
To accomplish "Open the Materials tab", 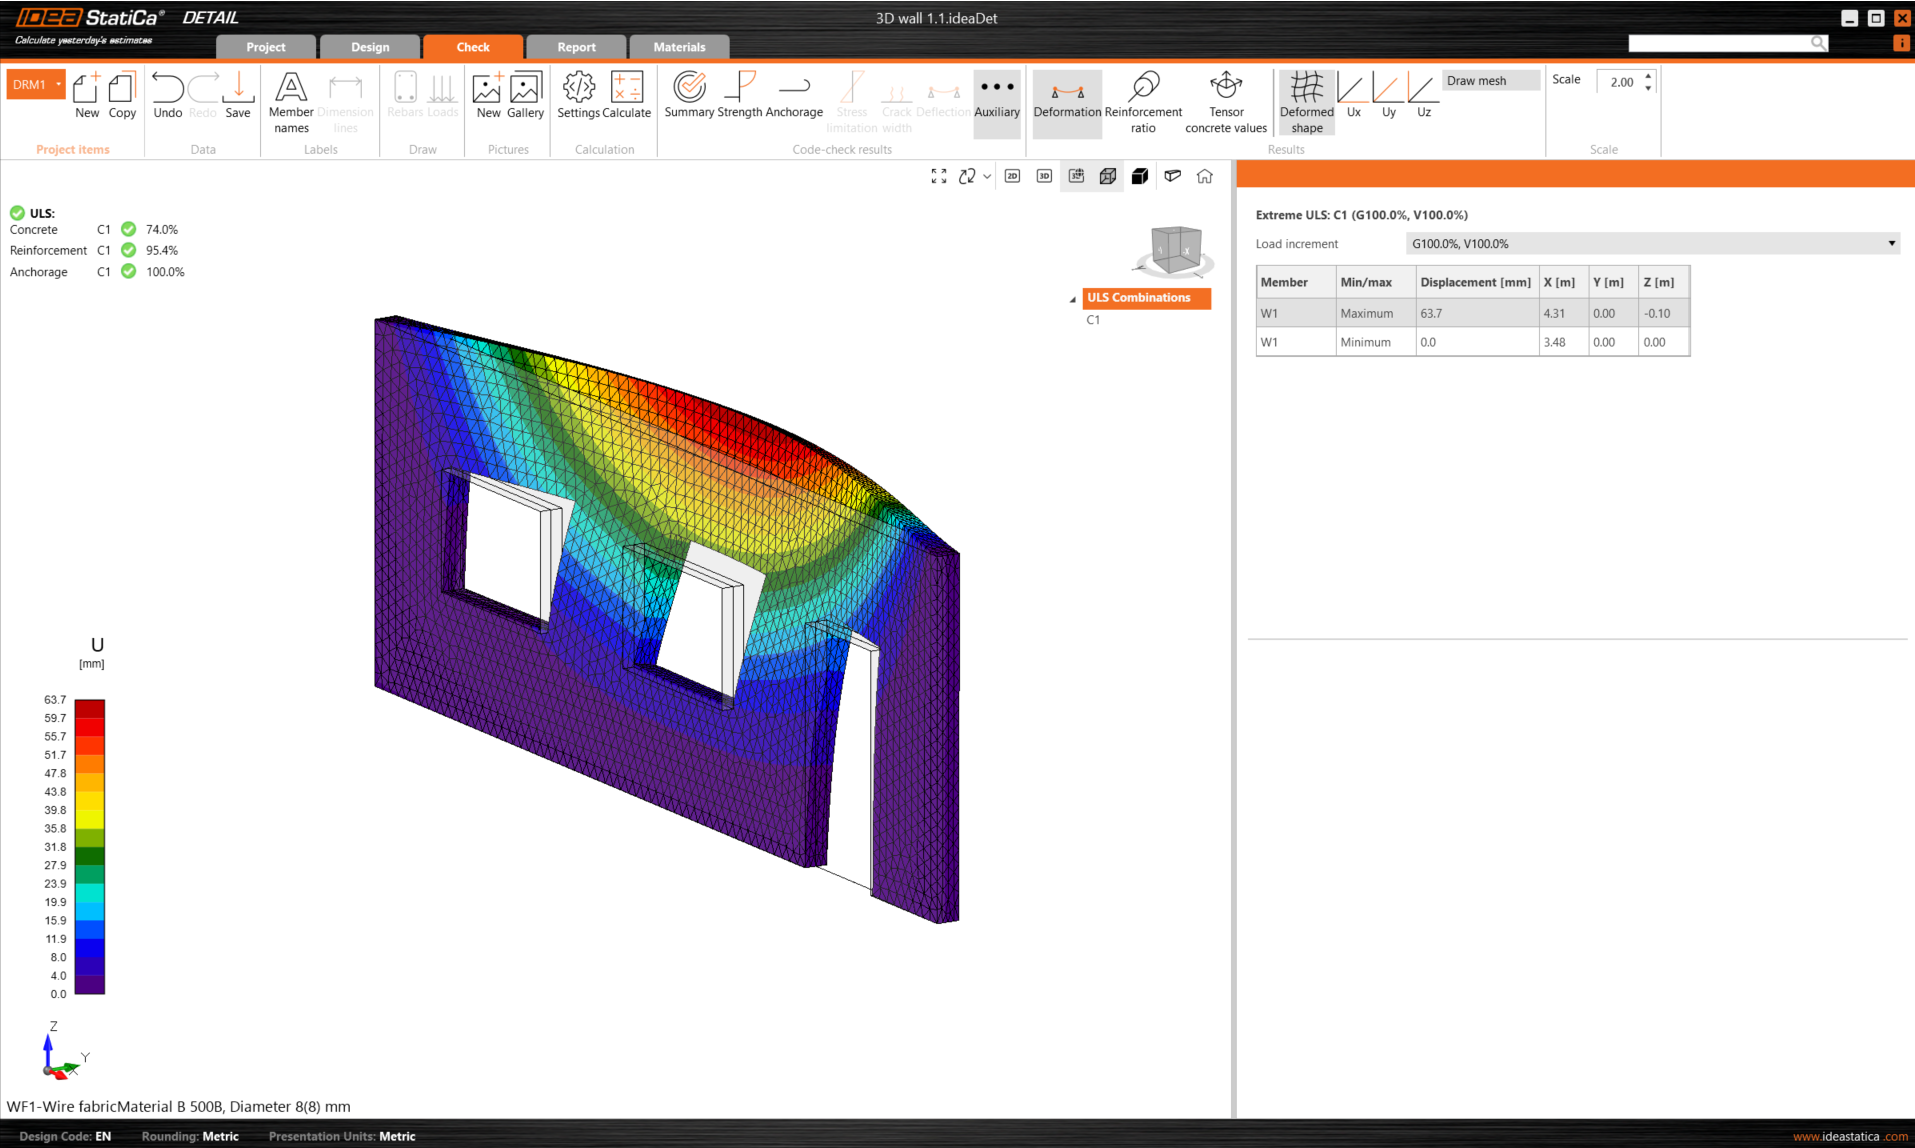I will coord(679,47).
